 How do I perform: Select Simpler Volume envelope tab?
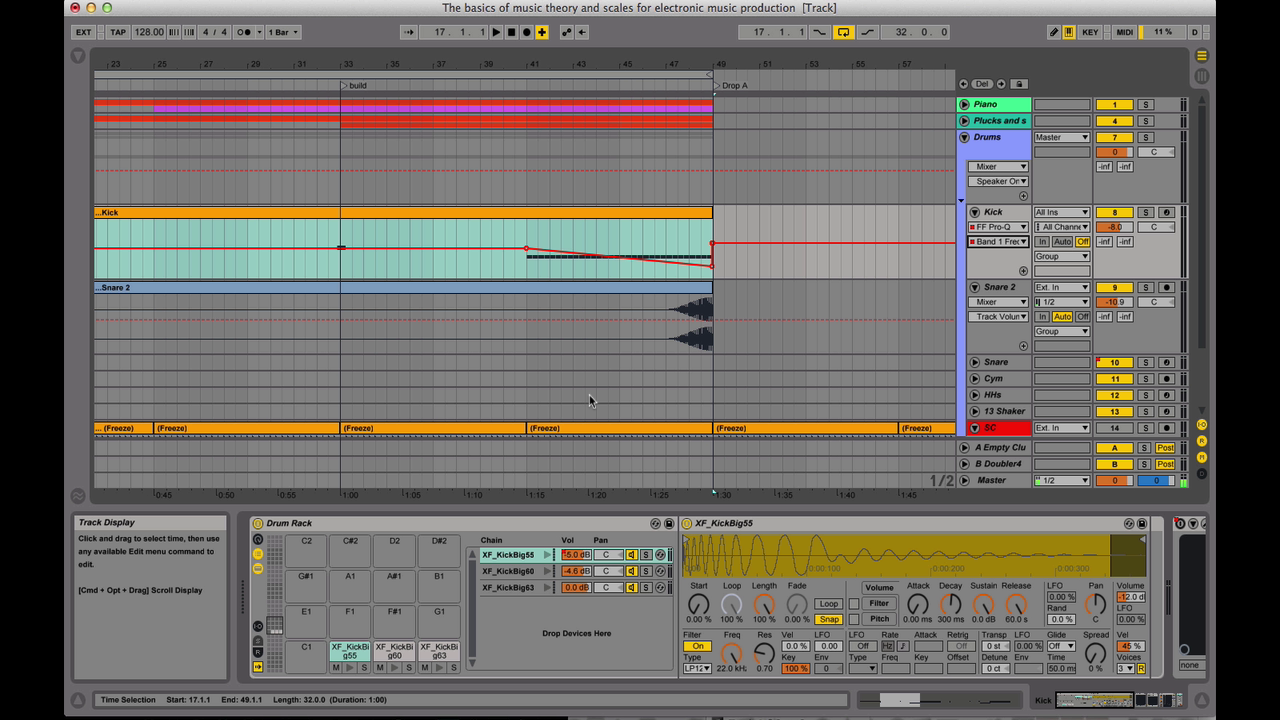point(879,588)
